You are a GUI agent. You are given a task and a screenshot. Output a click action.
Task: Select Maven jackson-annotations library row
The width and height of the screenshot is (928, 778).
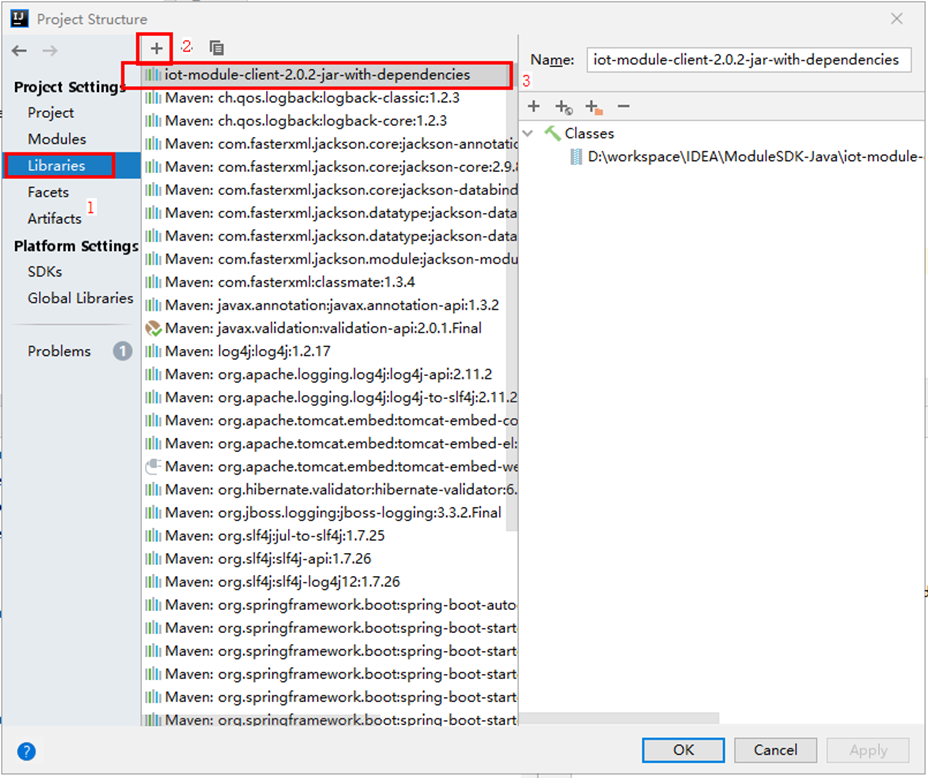click(330, 144)
